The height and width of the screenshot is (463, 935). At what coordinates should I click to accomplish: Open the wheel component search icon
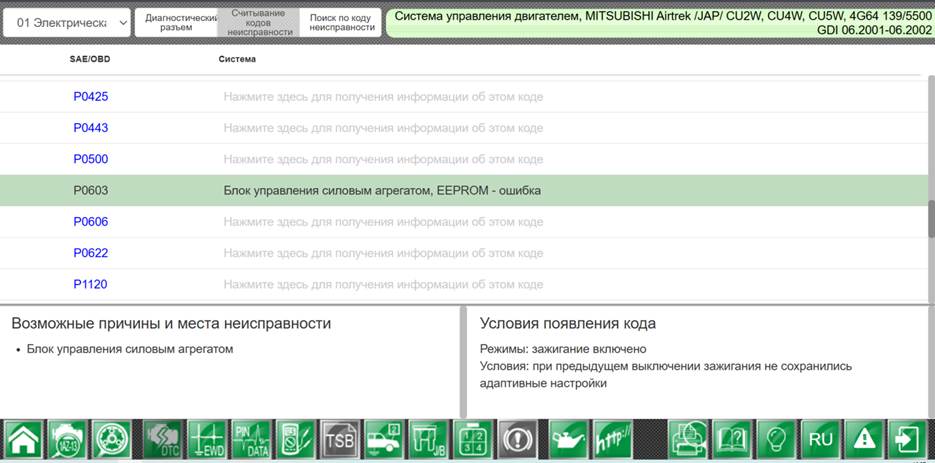(112, 440)
